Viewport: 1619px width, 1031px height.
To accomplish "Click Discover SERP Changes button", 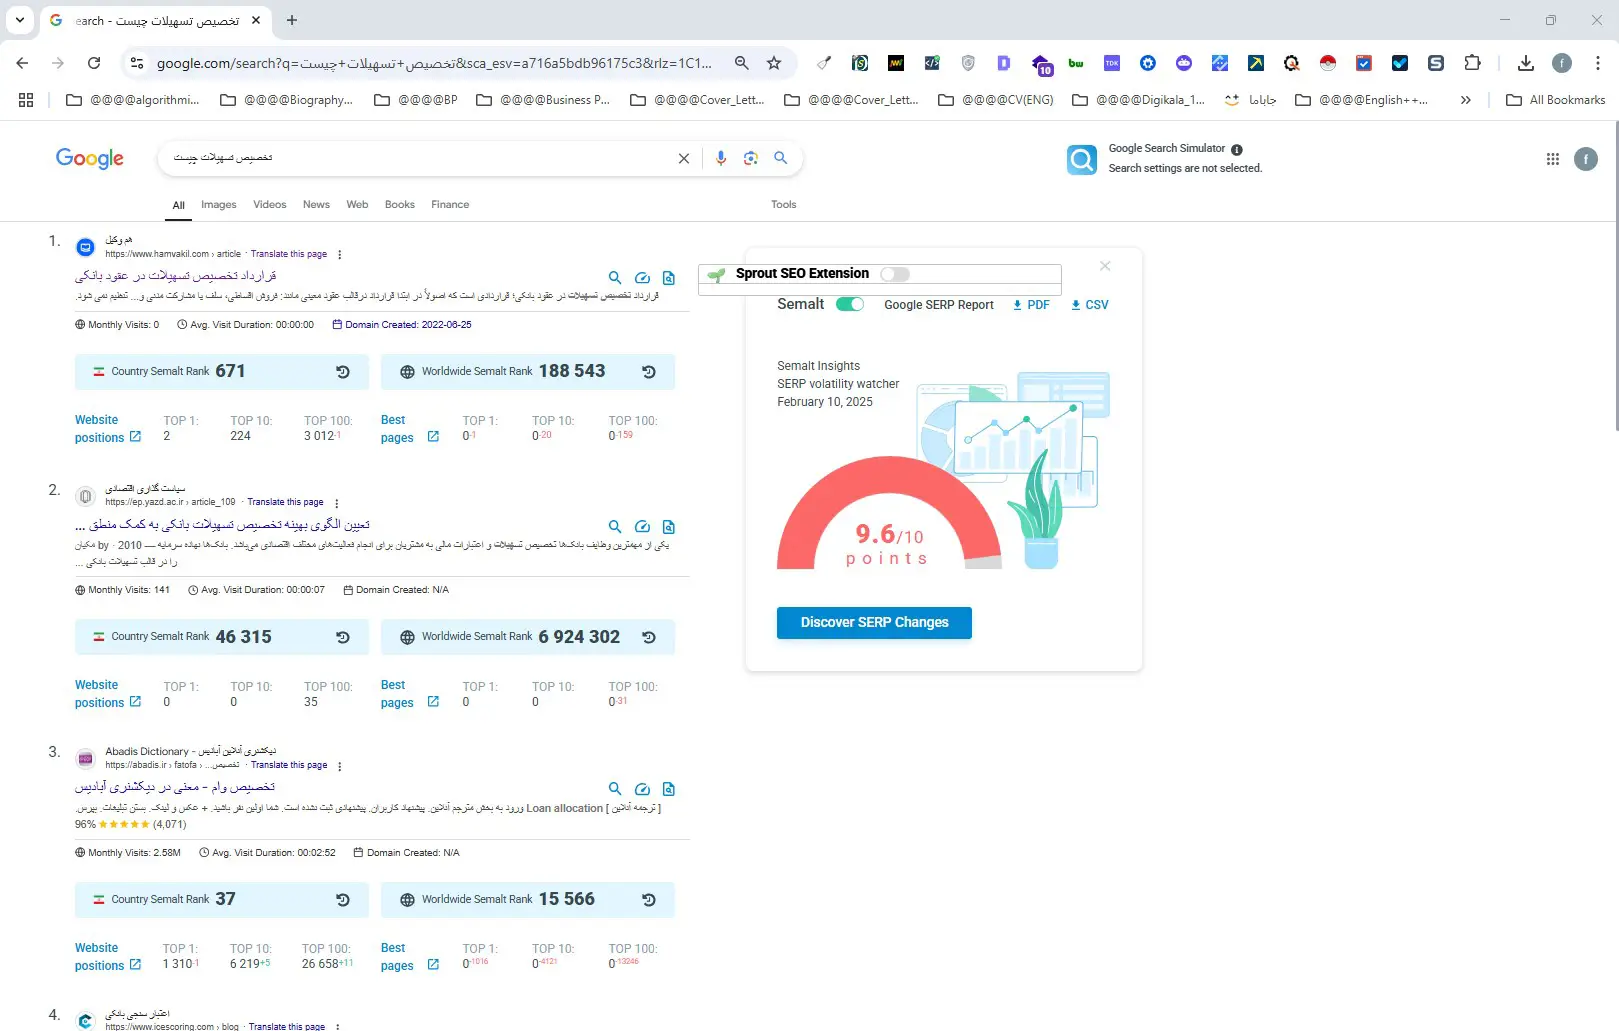I will click(x=874, y=622).
